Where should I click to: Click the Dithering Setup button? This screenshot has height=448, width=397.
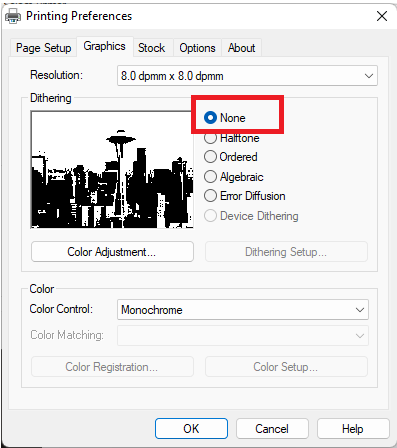pos(286,252)
